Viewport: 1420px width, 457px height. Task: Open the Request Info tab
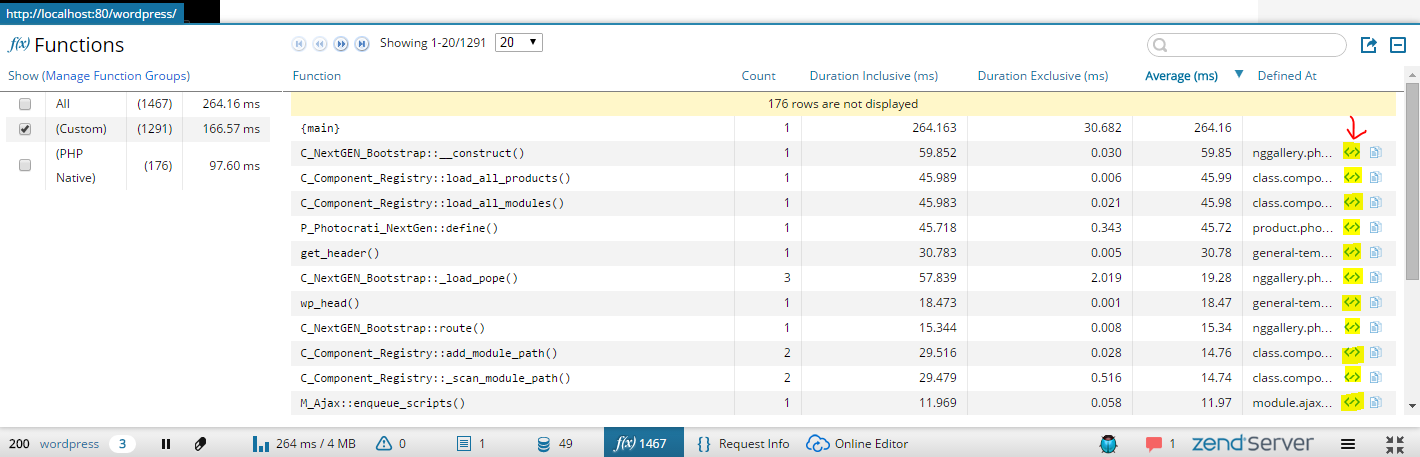click(x=743, y=443)
